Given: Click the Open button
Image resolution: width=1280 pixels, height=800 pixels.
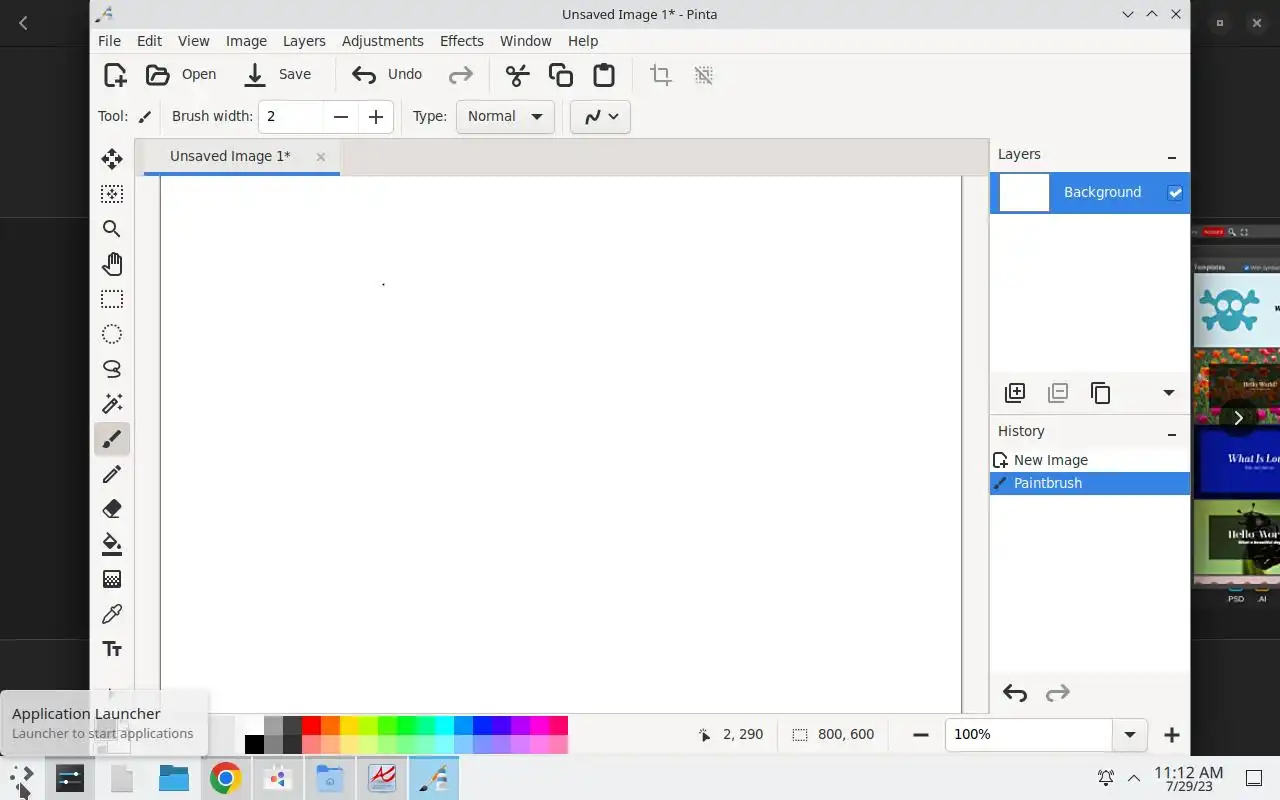Looking at the screenshot, I should click(181, 75).
